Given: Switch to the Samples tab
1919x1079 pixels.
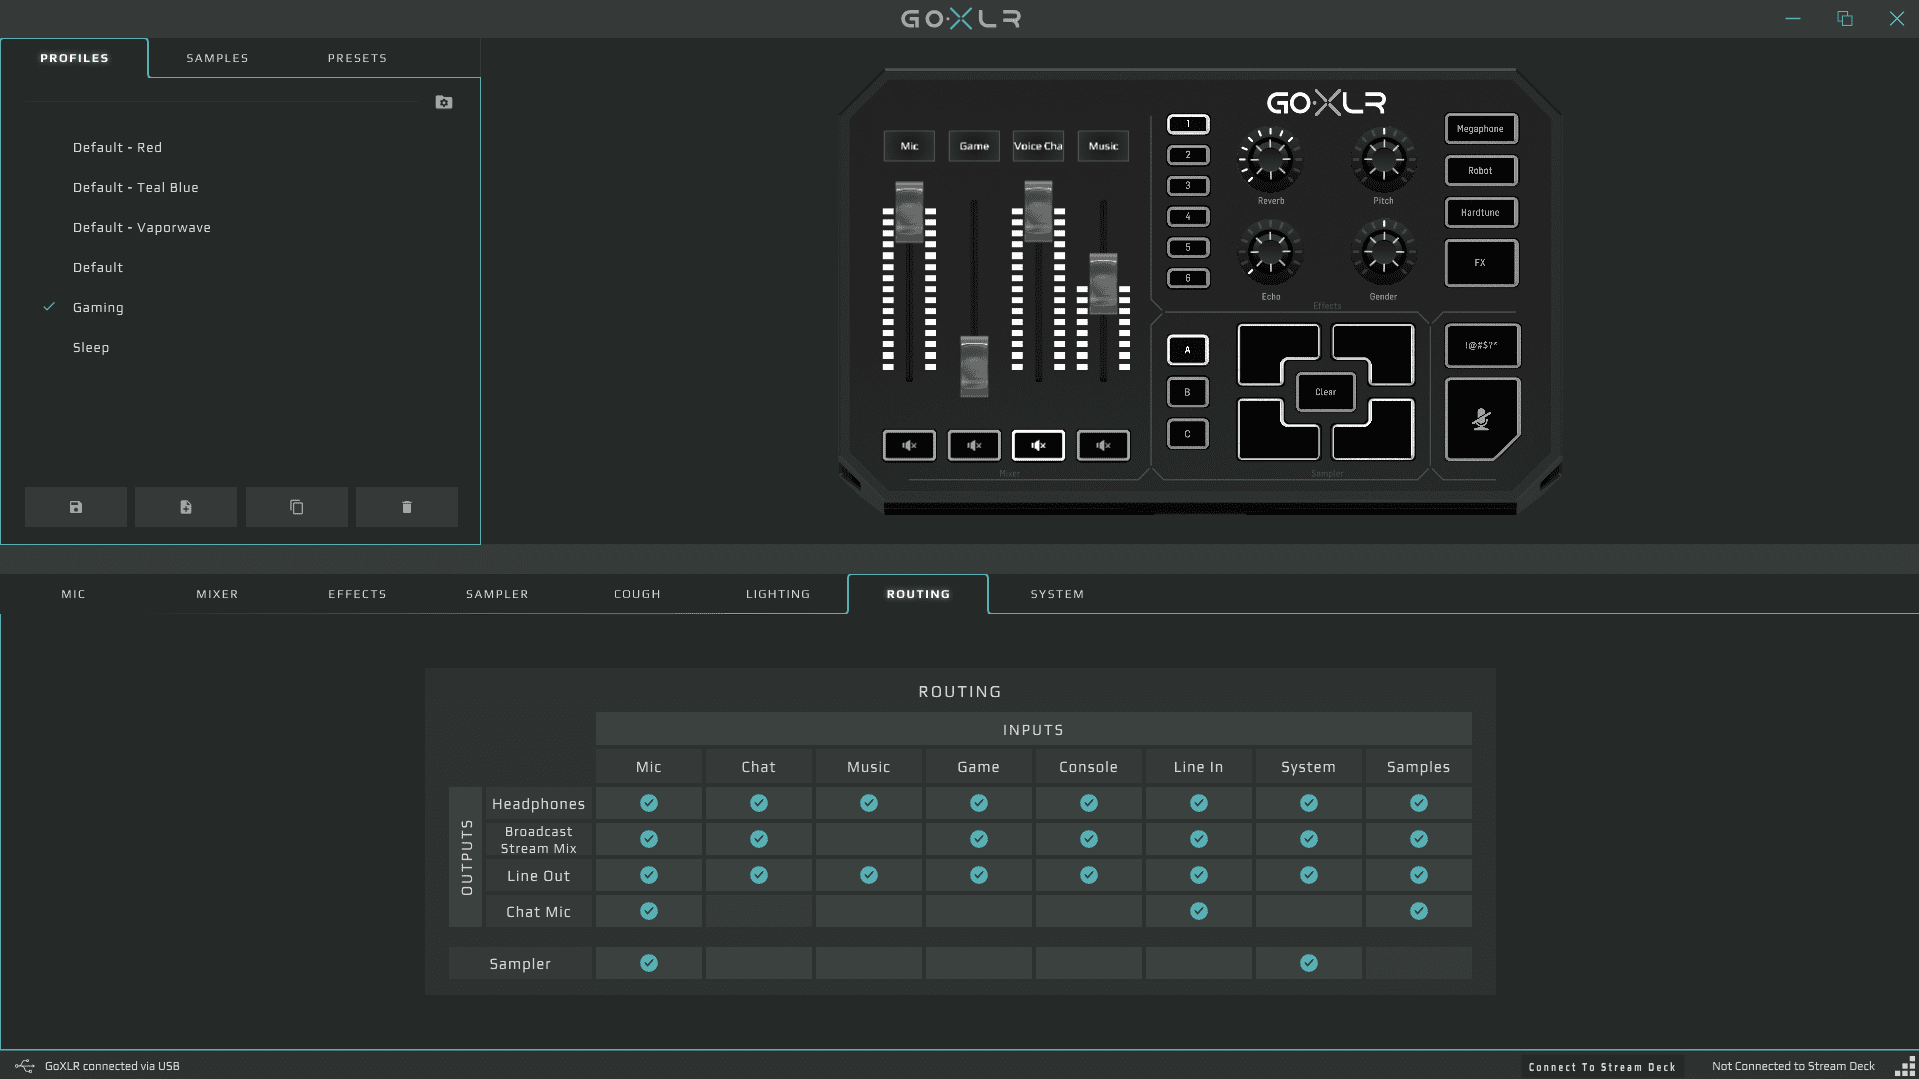Looking at the screenshot, I should tap(217, 58).
